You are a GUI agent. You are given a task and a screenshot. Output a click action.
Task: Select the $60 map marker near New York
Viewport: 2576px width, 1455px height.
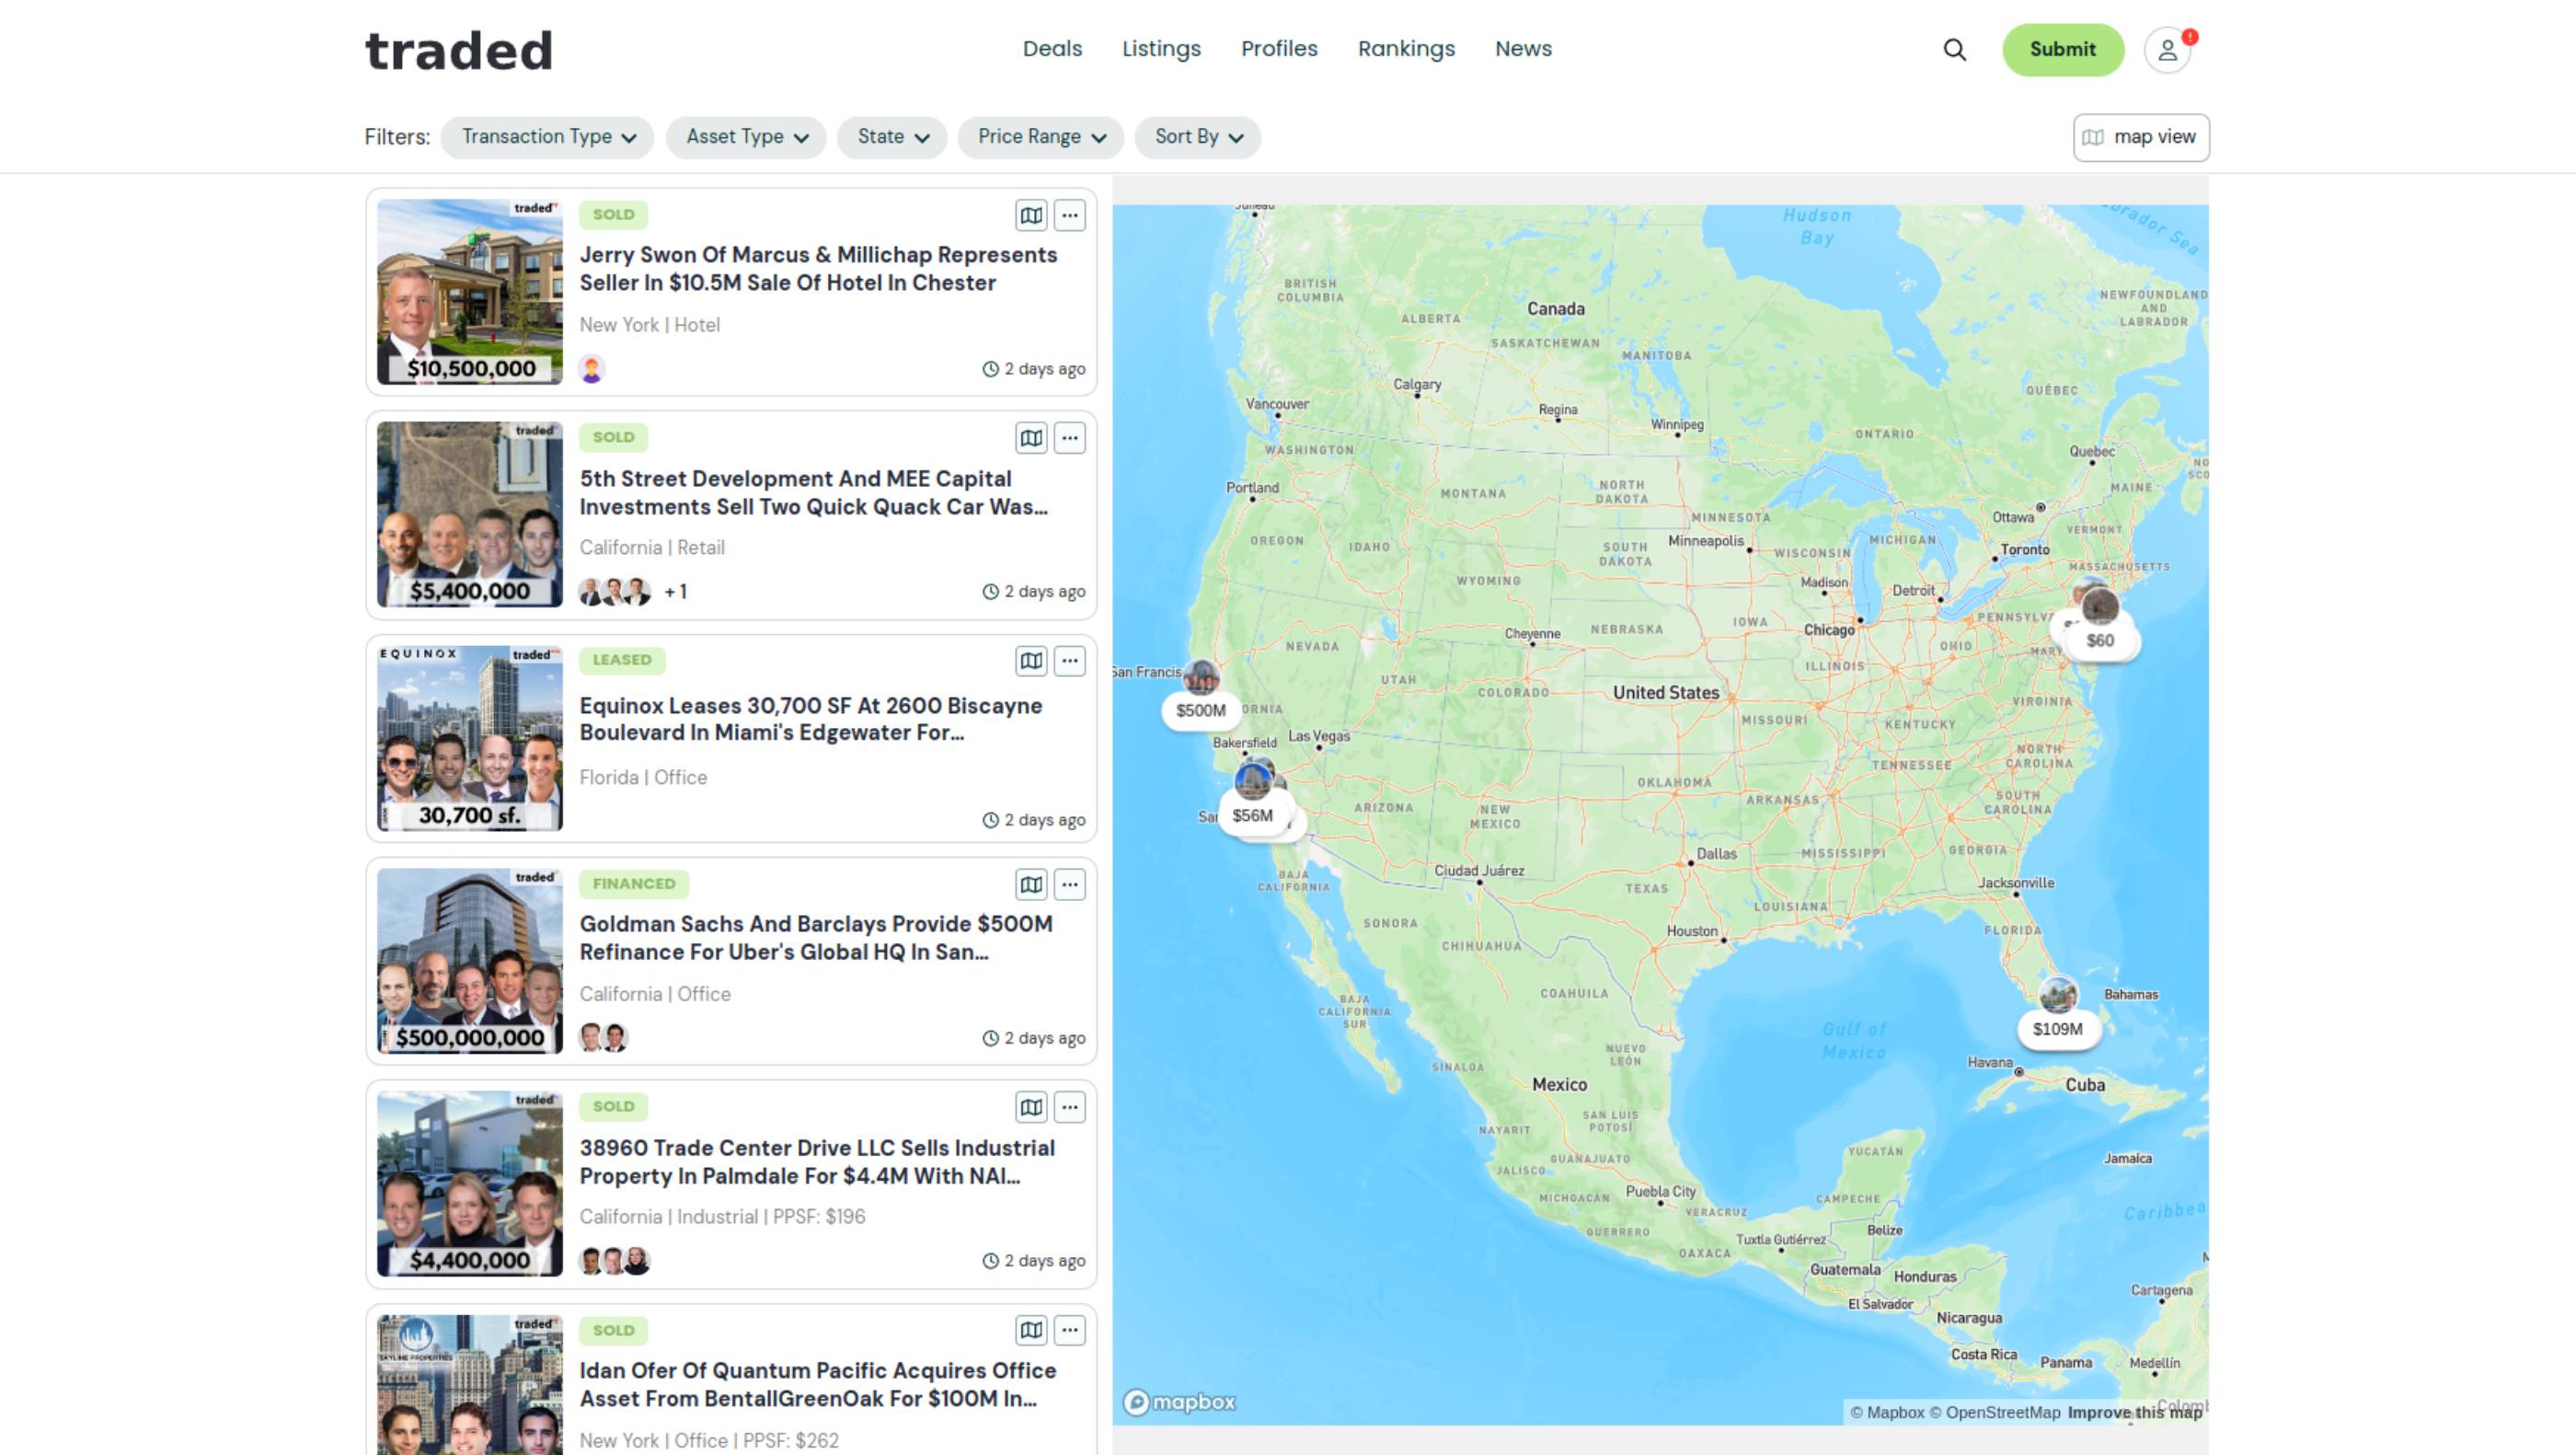pos(2100,640)
